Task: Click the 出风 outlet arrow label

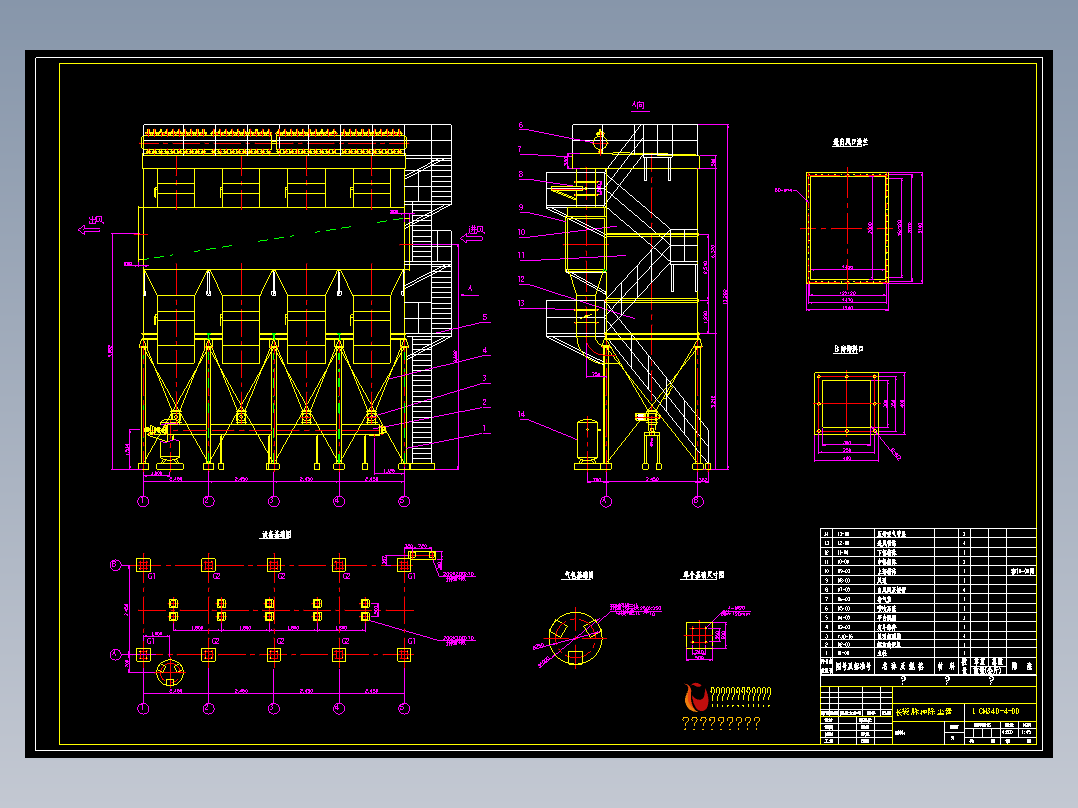Action: click(91, 225)
